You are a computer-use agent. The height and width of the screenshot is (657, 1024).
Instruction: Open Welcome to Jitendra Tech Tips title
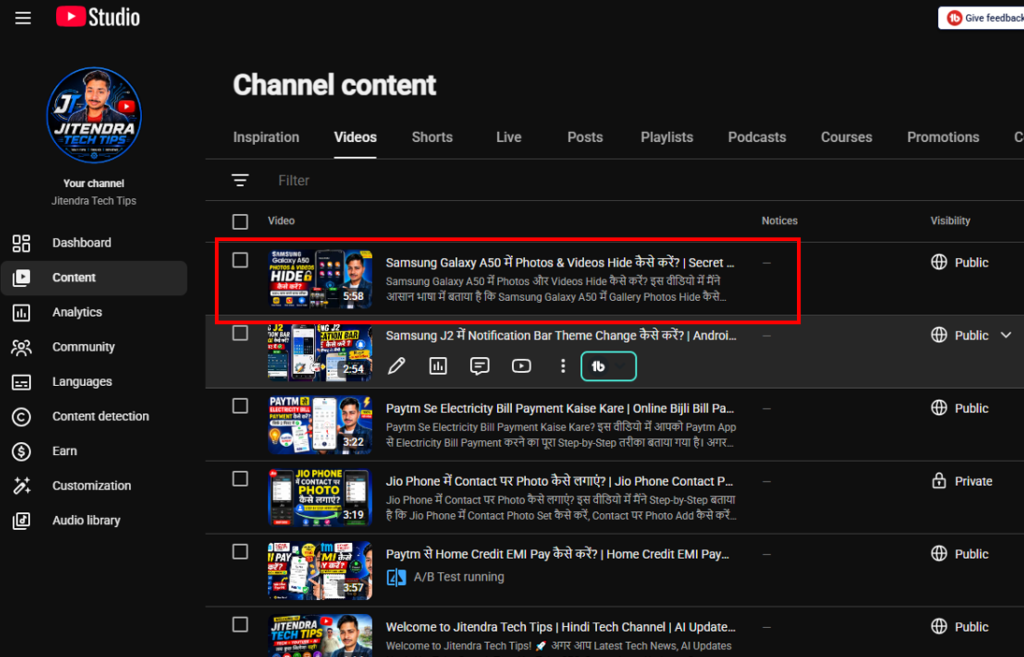560,627
